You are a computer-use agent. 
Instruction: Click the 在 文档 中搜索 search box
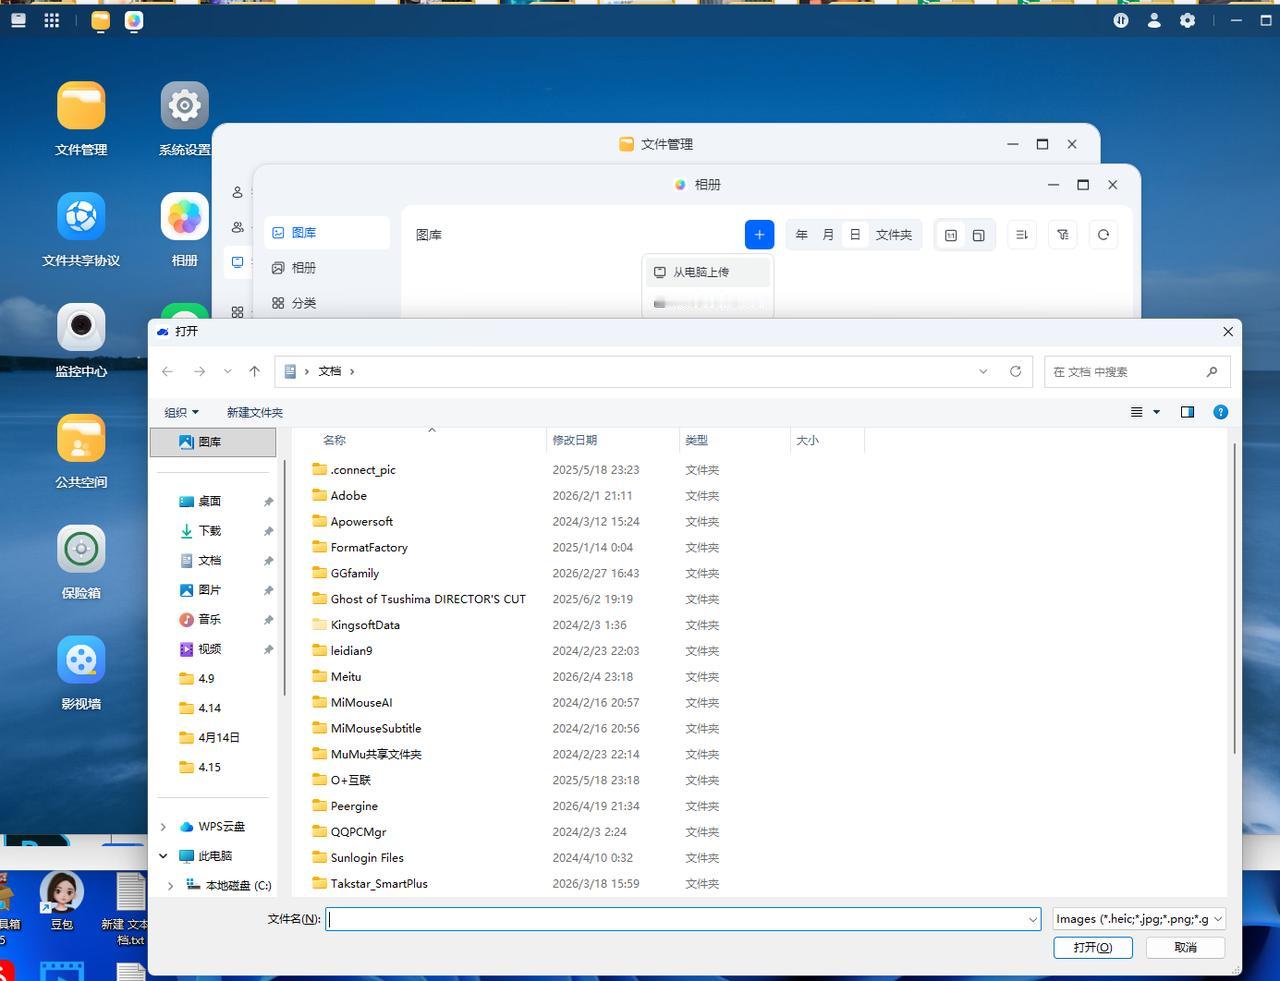point(1137,371)
